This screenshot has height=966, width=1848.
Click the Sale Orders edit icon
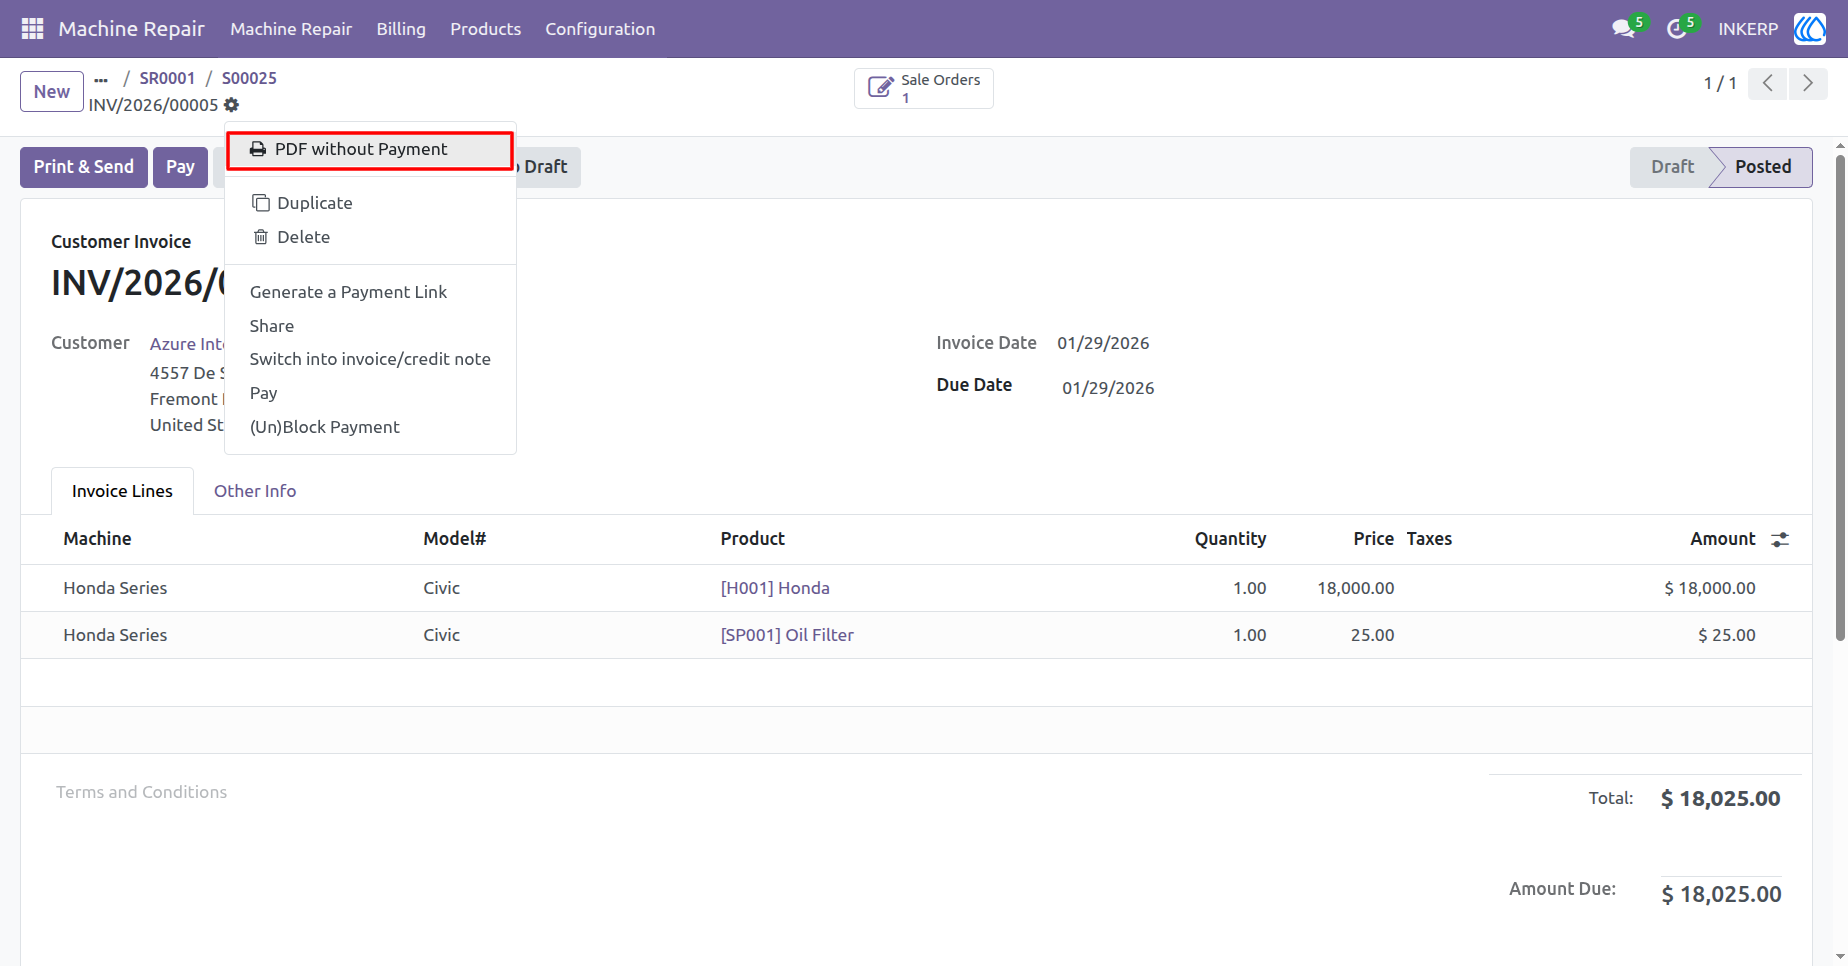tap(880, 88)
